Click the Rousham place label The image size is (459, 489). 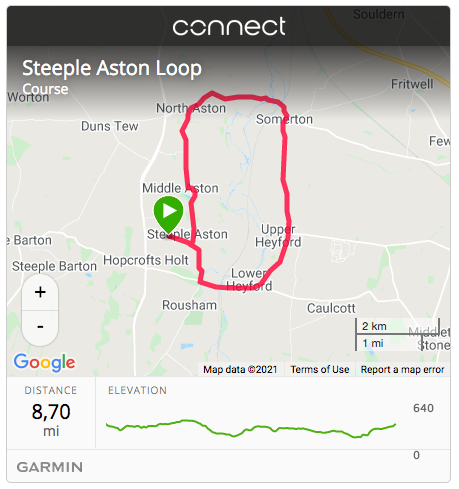click(189, 305)
